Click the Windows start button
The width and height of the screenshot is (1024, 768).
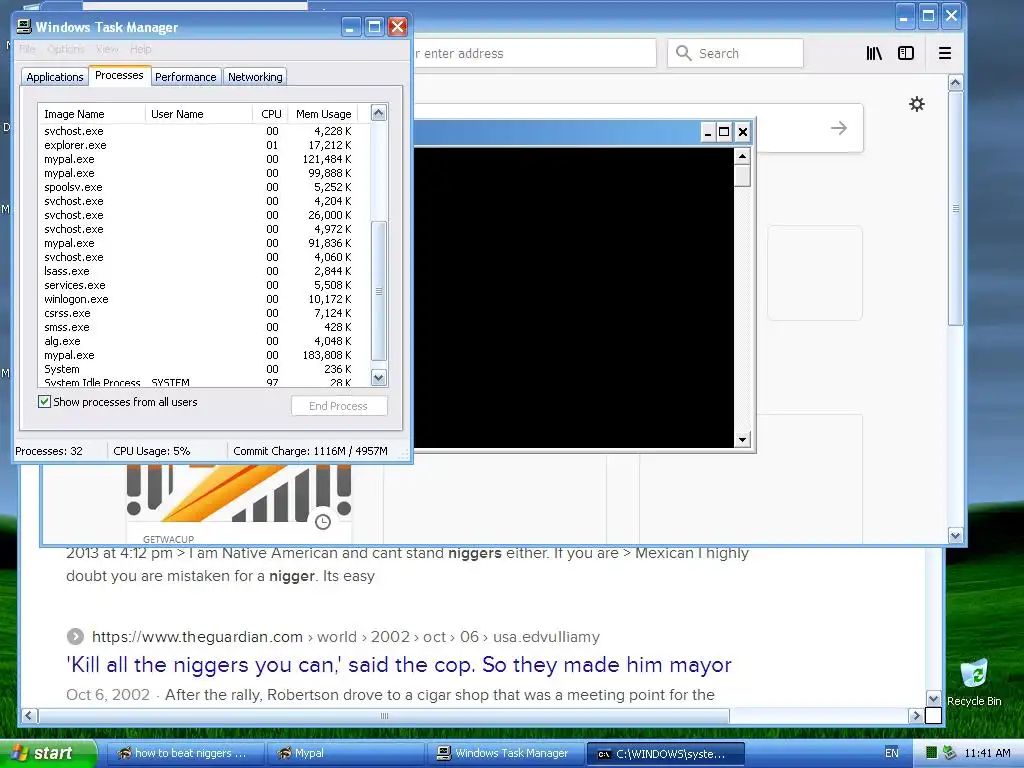tap(47, 754)
